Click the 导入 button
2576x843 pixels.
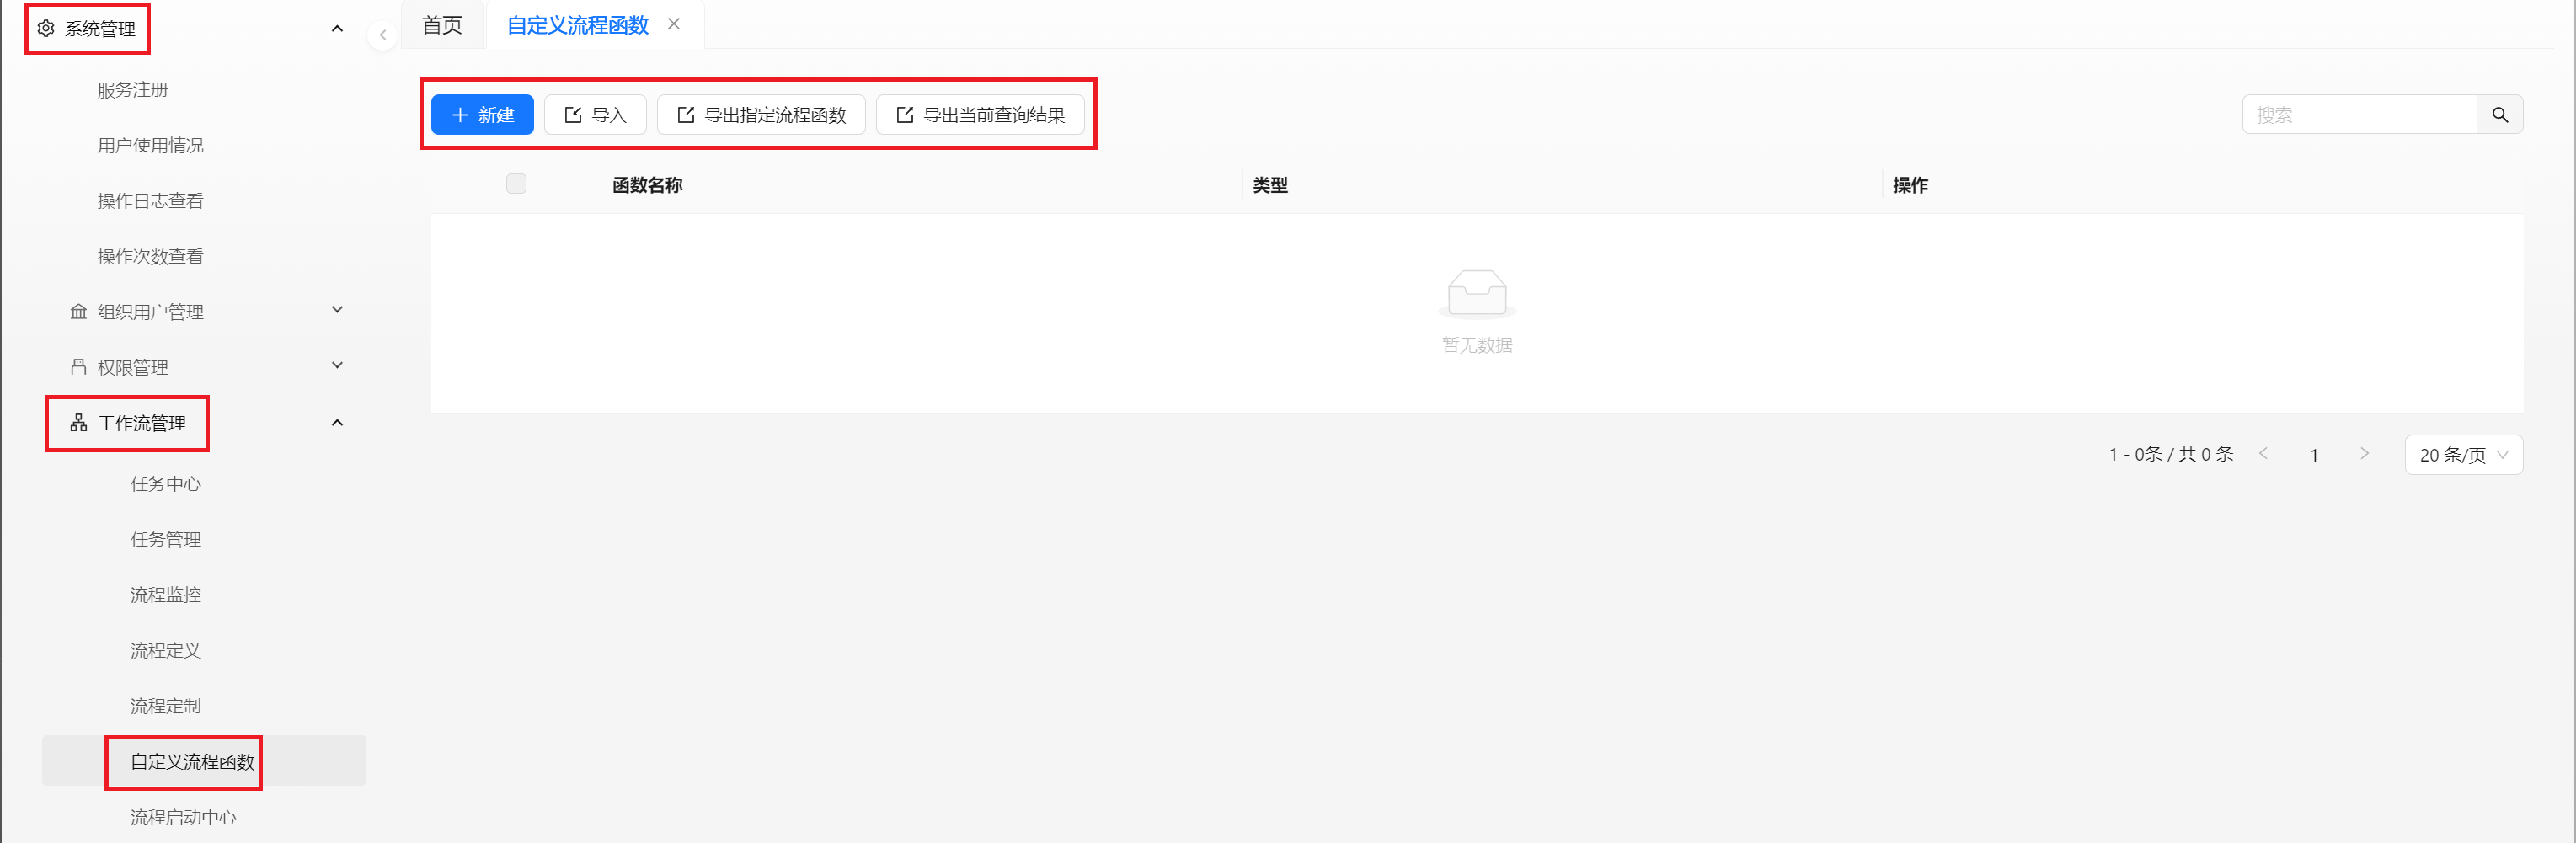(x=595, y=115)
